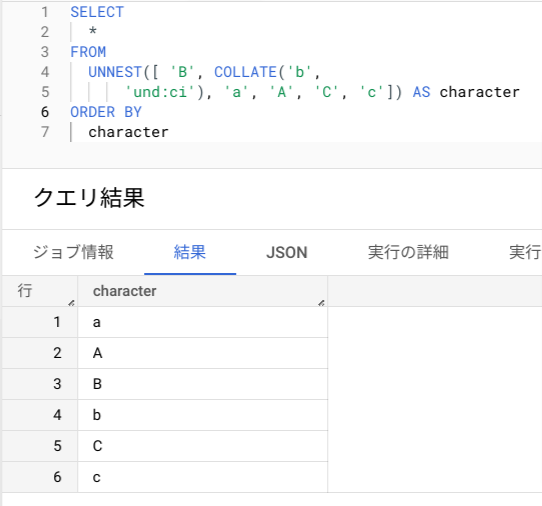Select result cell 'a' in row 1

[x=203, y=322]
